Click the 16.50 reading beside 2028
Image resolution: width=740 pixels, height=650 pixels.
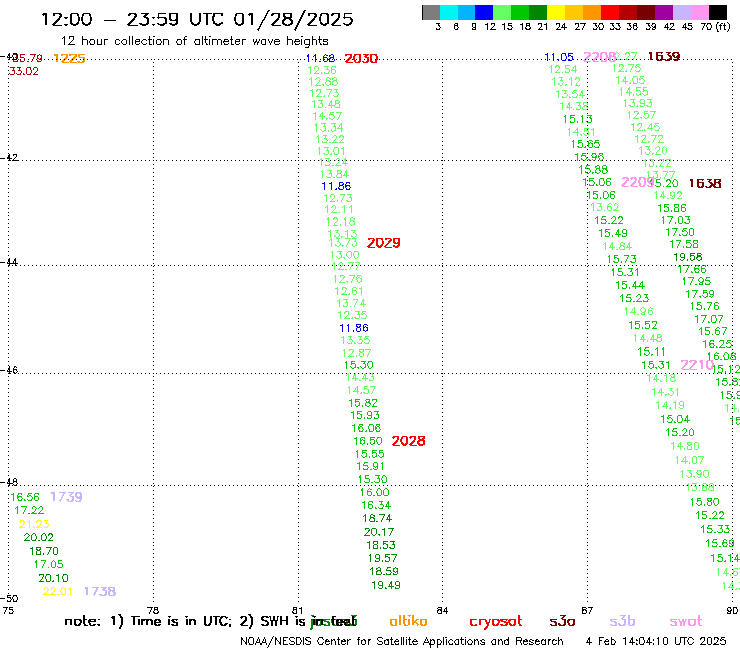pos(368,441)
